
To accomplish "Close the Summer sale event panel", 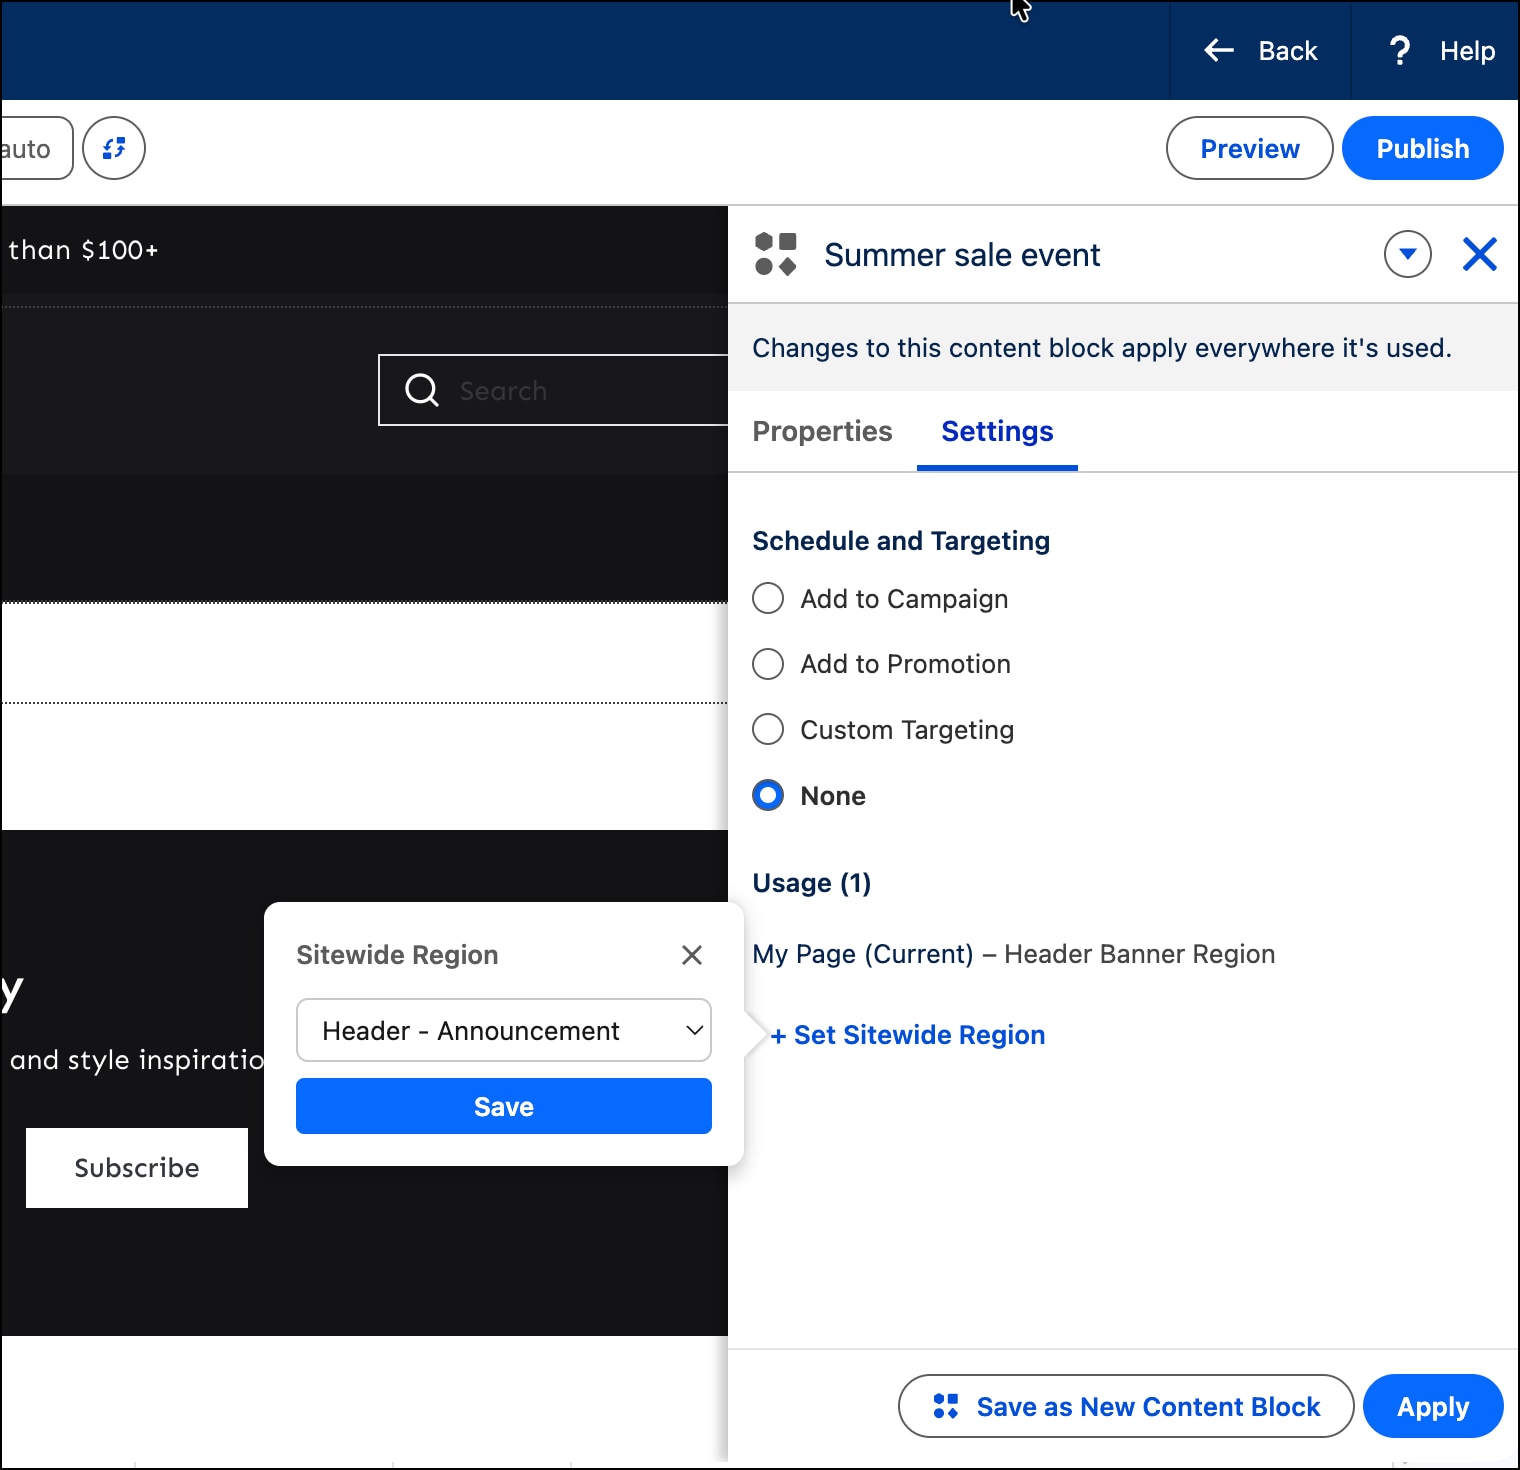I will click(x=1479, y=254).
